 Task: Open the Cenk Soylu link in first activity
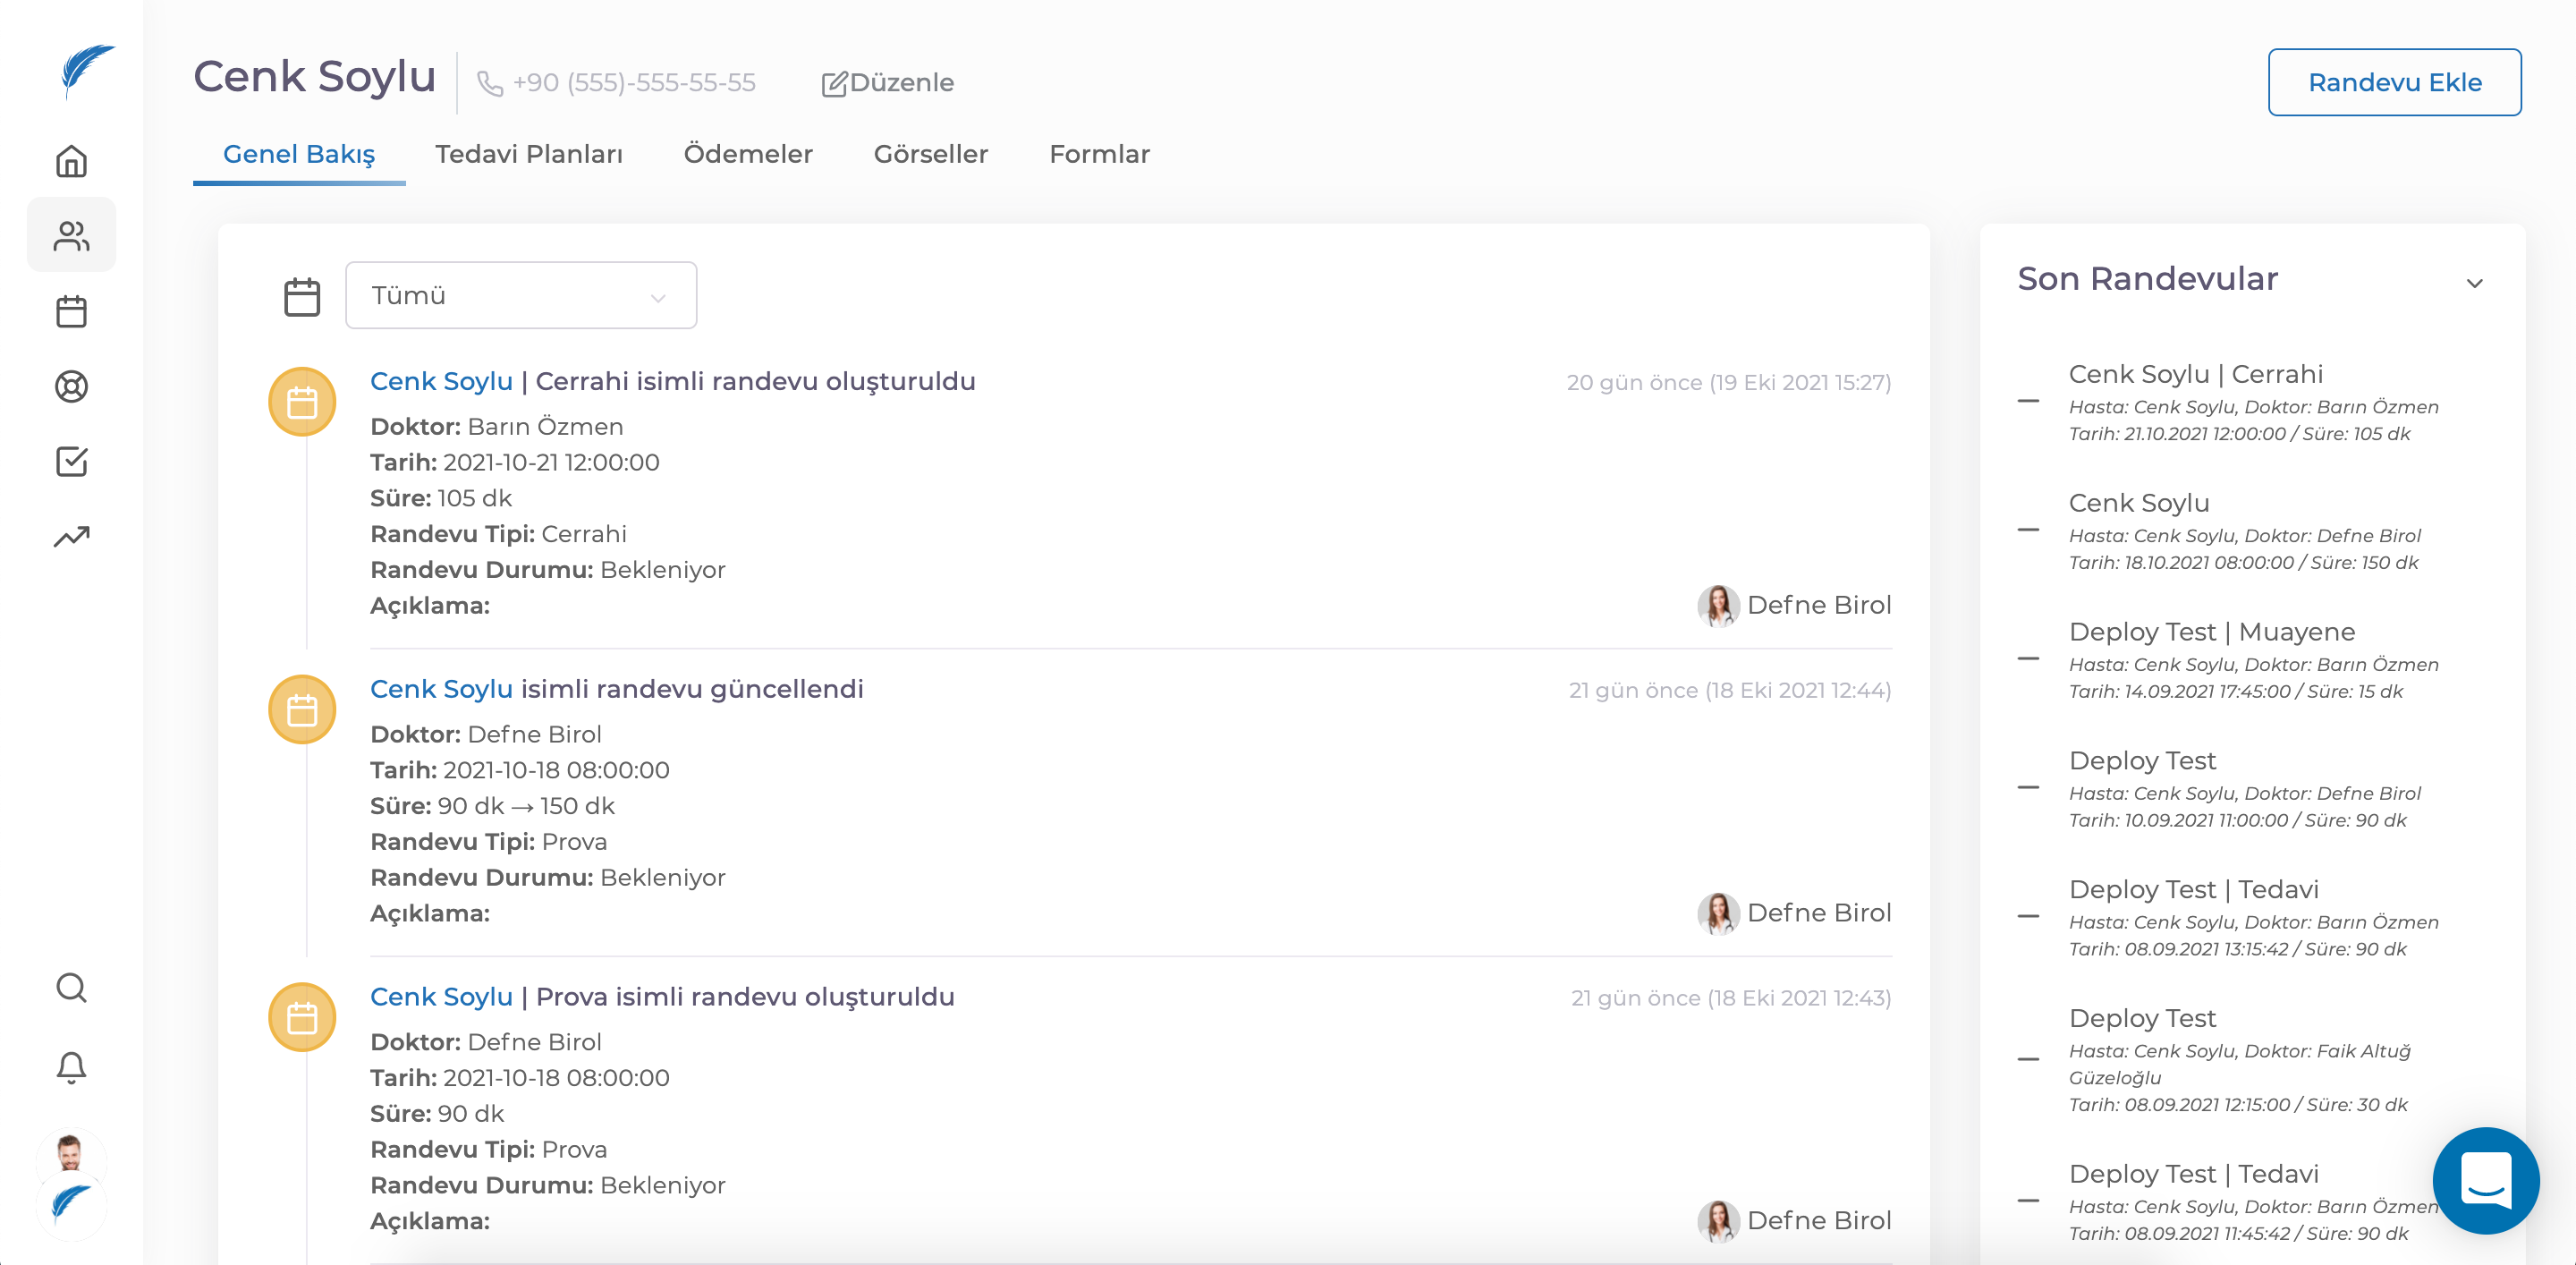tap(441, 381)
